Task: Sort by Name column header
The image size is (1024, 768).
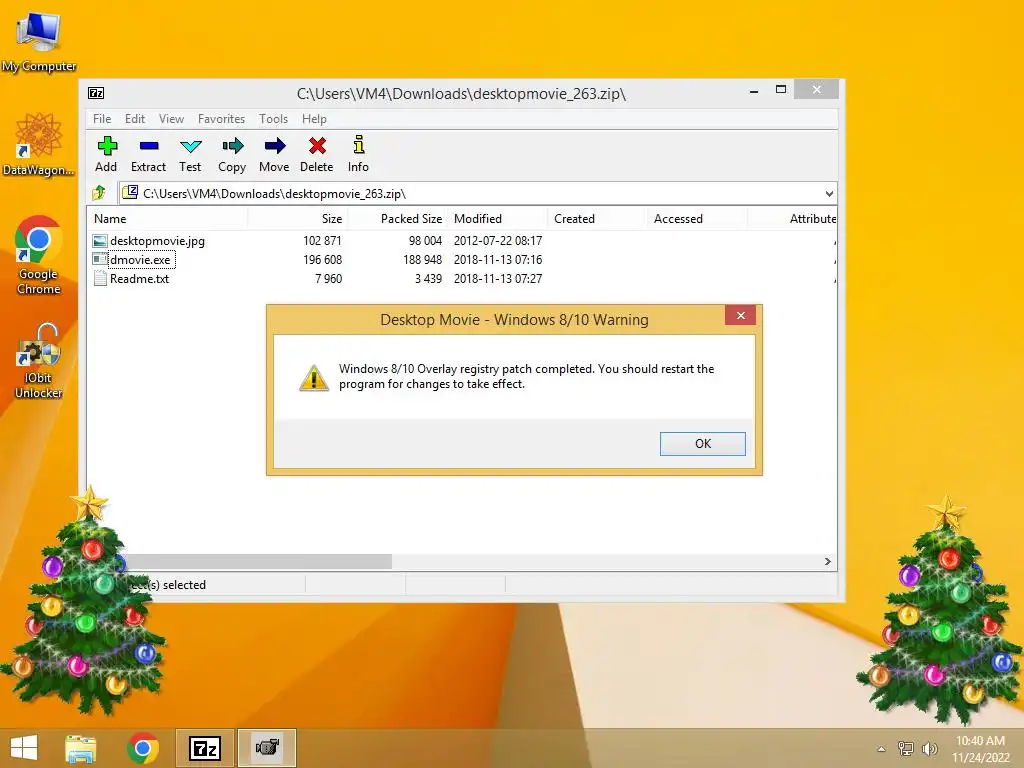Action: pyautogui.click(x=167, y=219)
